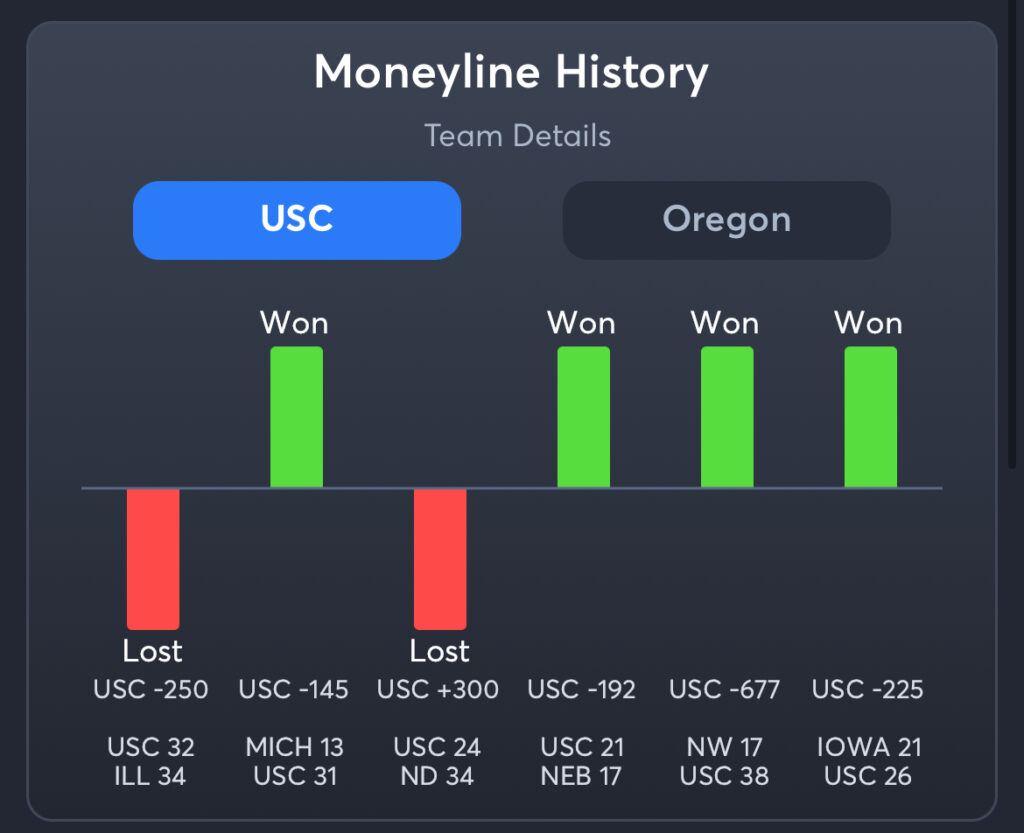This screenshot has height=833, width=1024.
Task: Switch to the Oregon team tab
Action: point(726,220)
